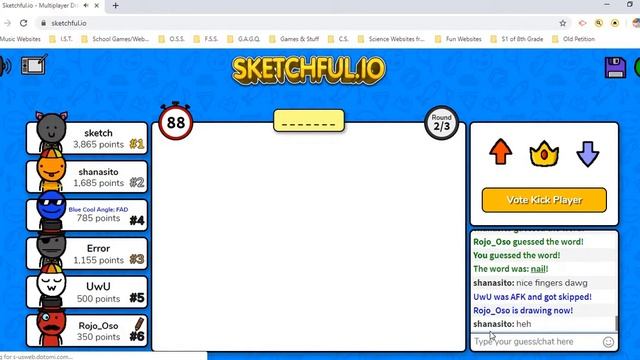Screen dimensions: 640x360
Task: Select the player card for Error
Action: (x=87, y=254)
